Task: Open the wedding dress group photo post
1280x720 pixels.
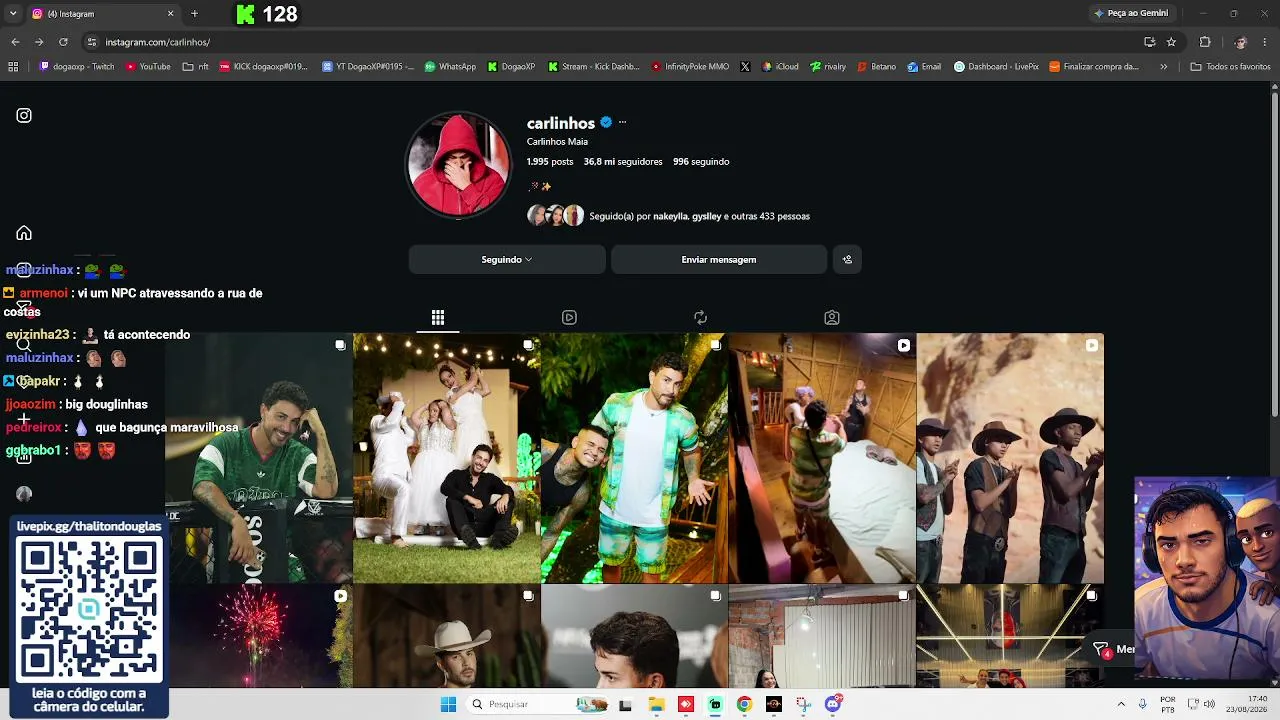Action: [x=446, y=458]
